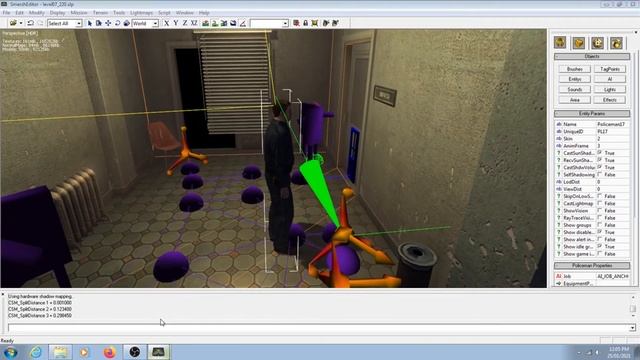Open the Terrain menu
Screen dimensions: 640x360
[100, 13]
